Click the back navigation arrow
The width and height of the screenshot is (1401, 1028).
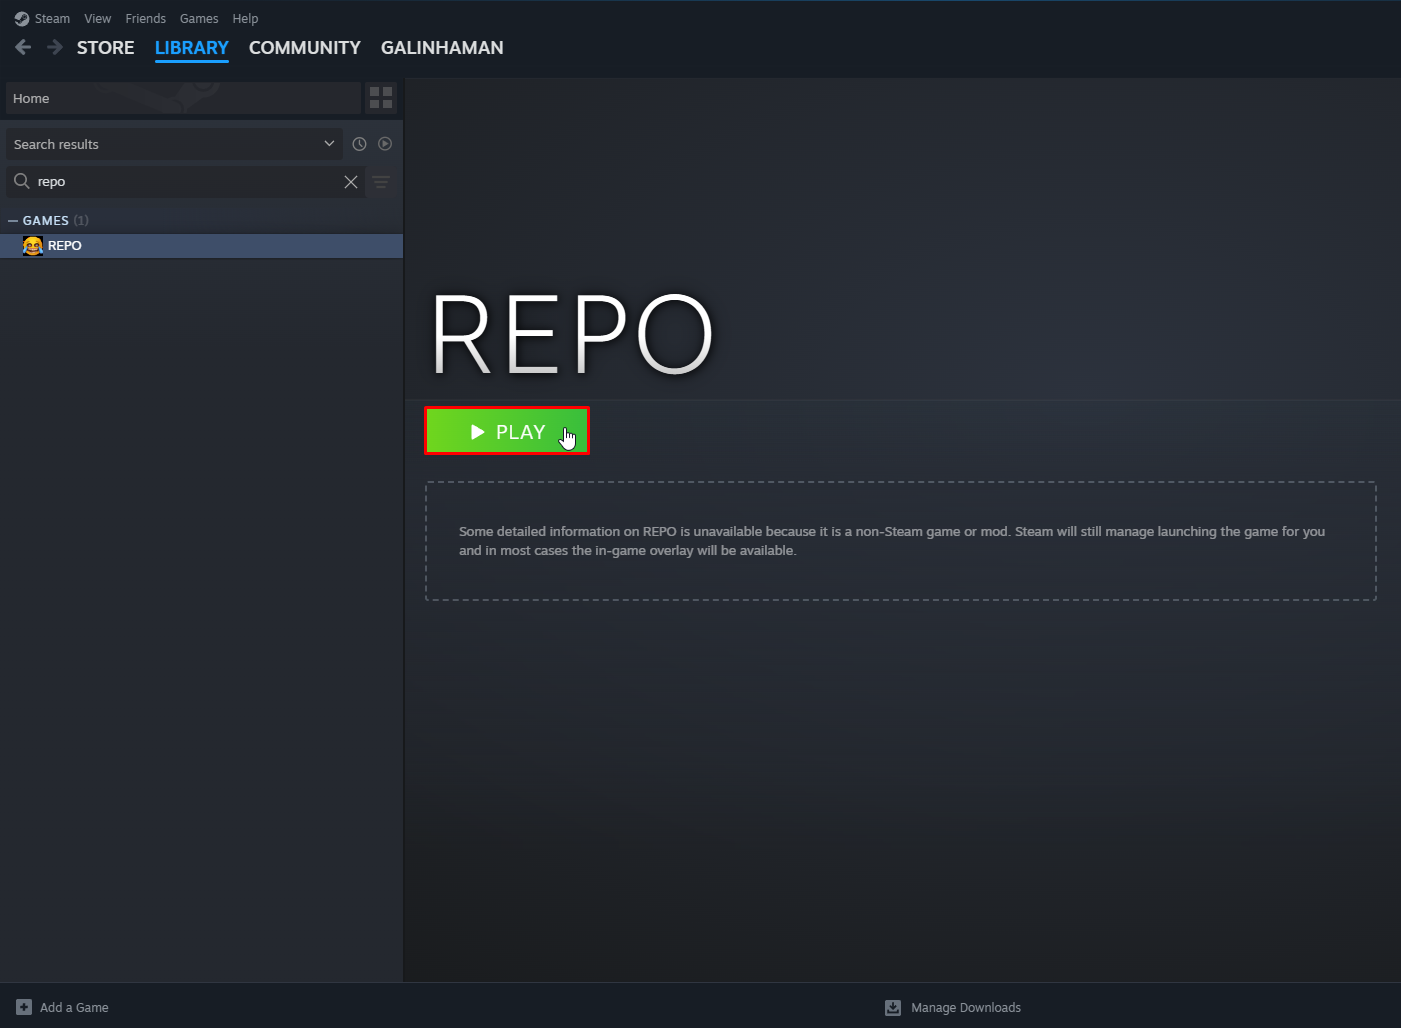(x=22, y=47)
